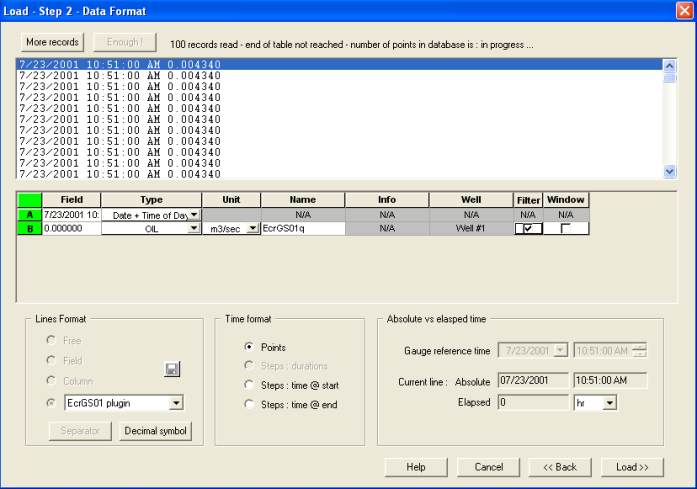Choose Steps : time @ end option
The image size is (697, 489).
point(248,404)
